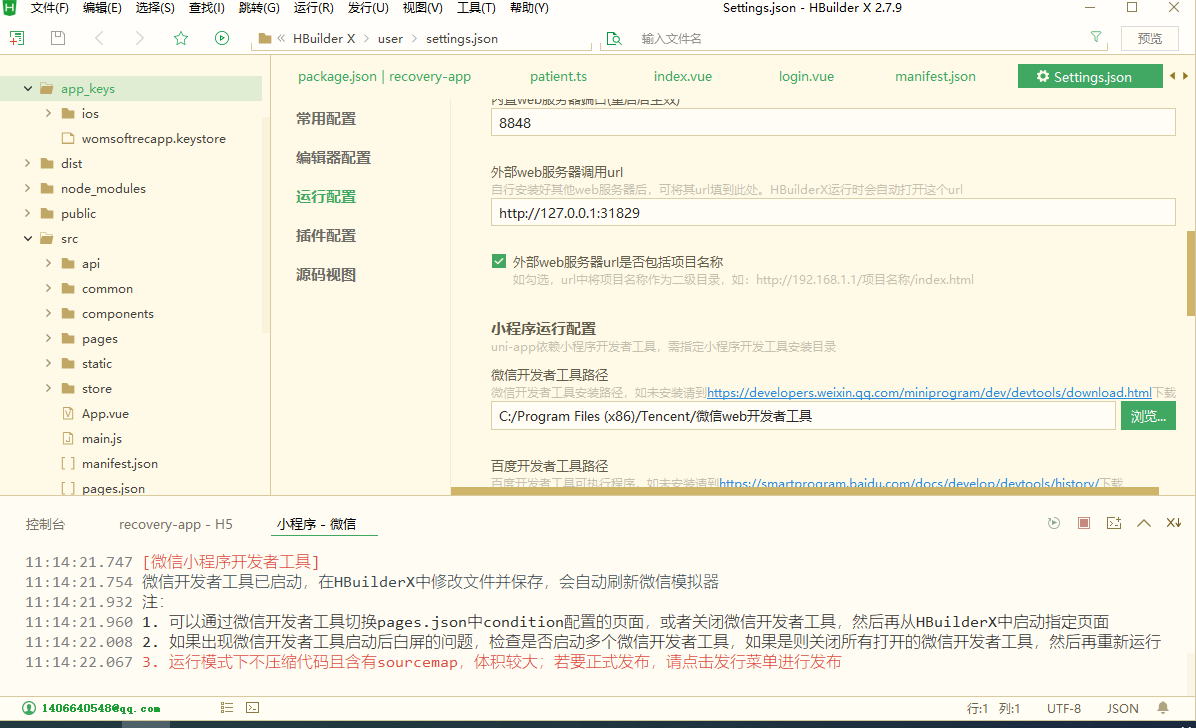
Task: Collapse the app_keys folder
Action: tap(27, 89)
